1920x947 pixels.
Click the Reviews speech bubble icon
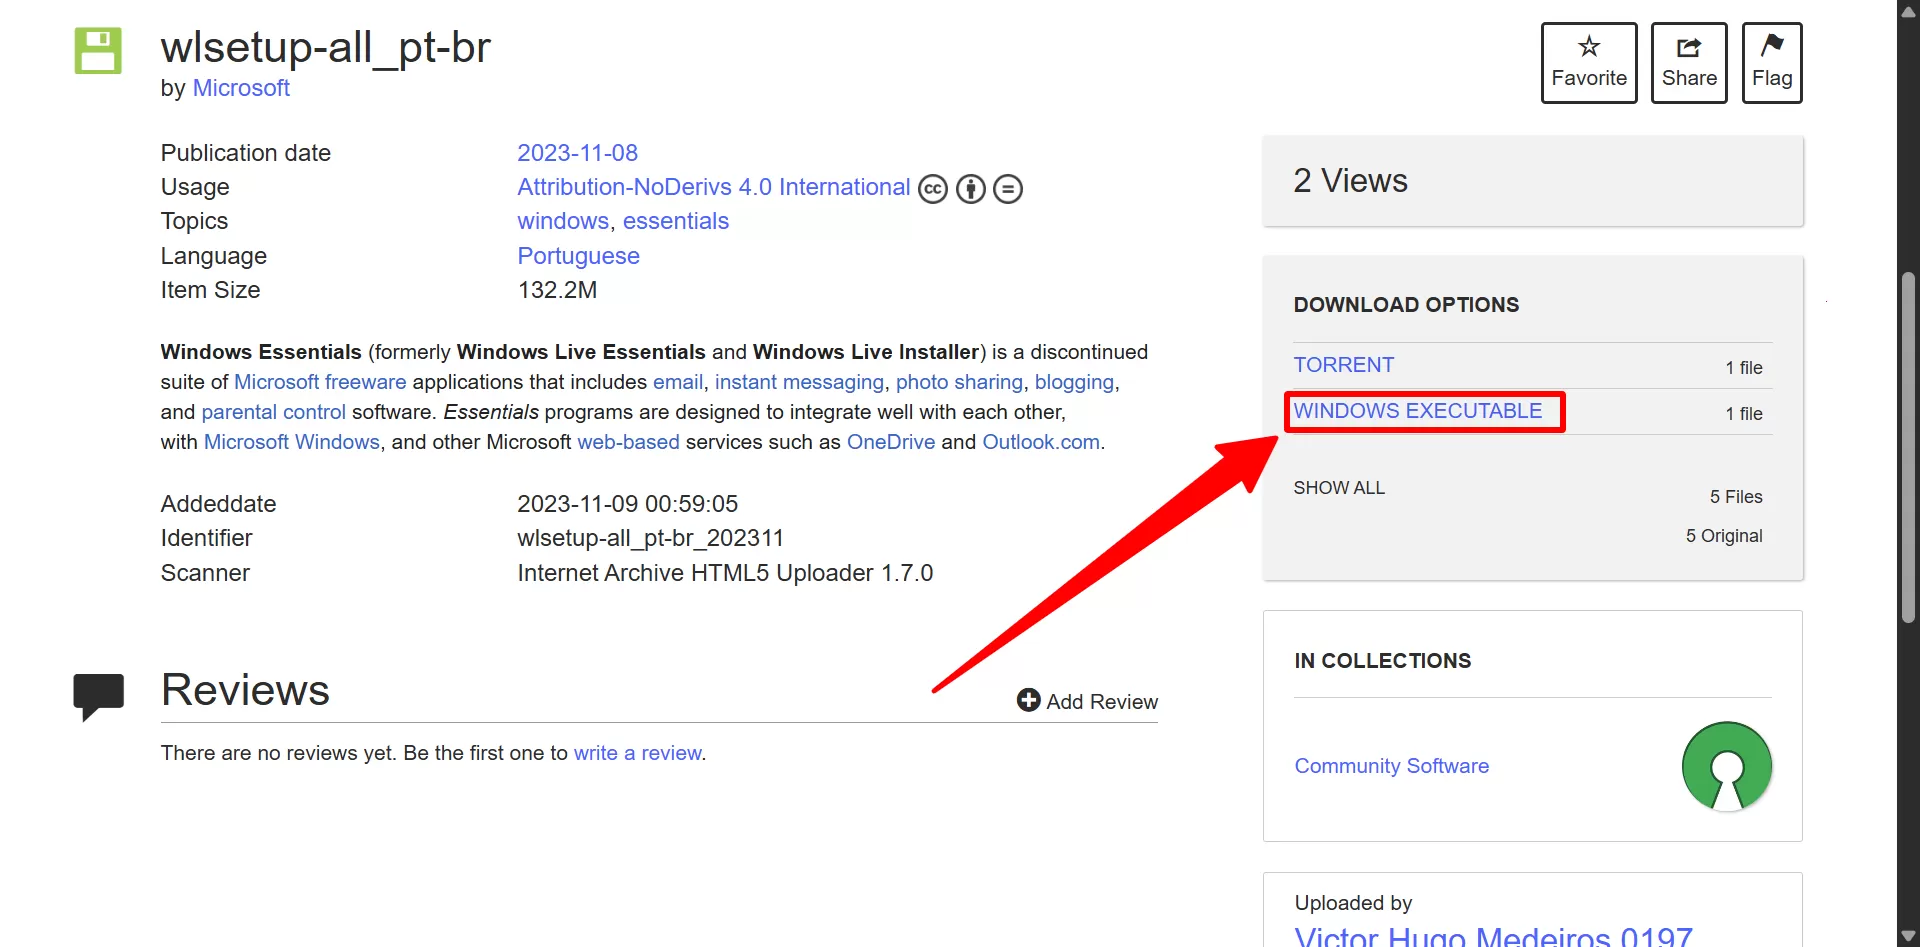pyautogui.click(x=98, y=696)
